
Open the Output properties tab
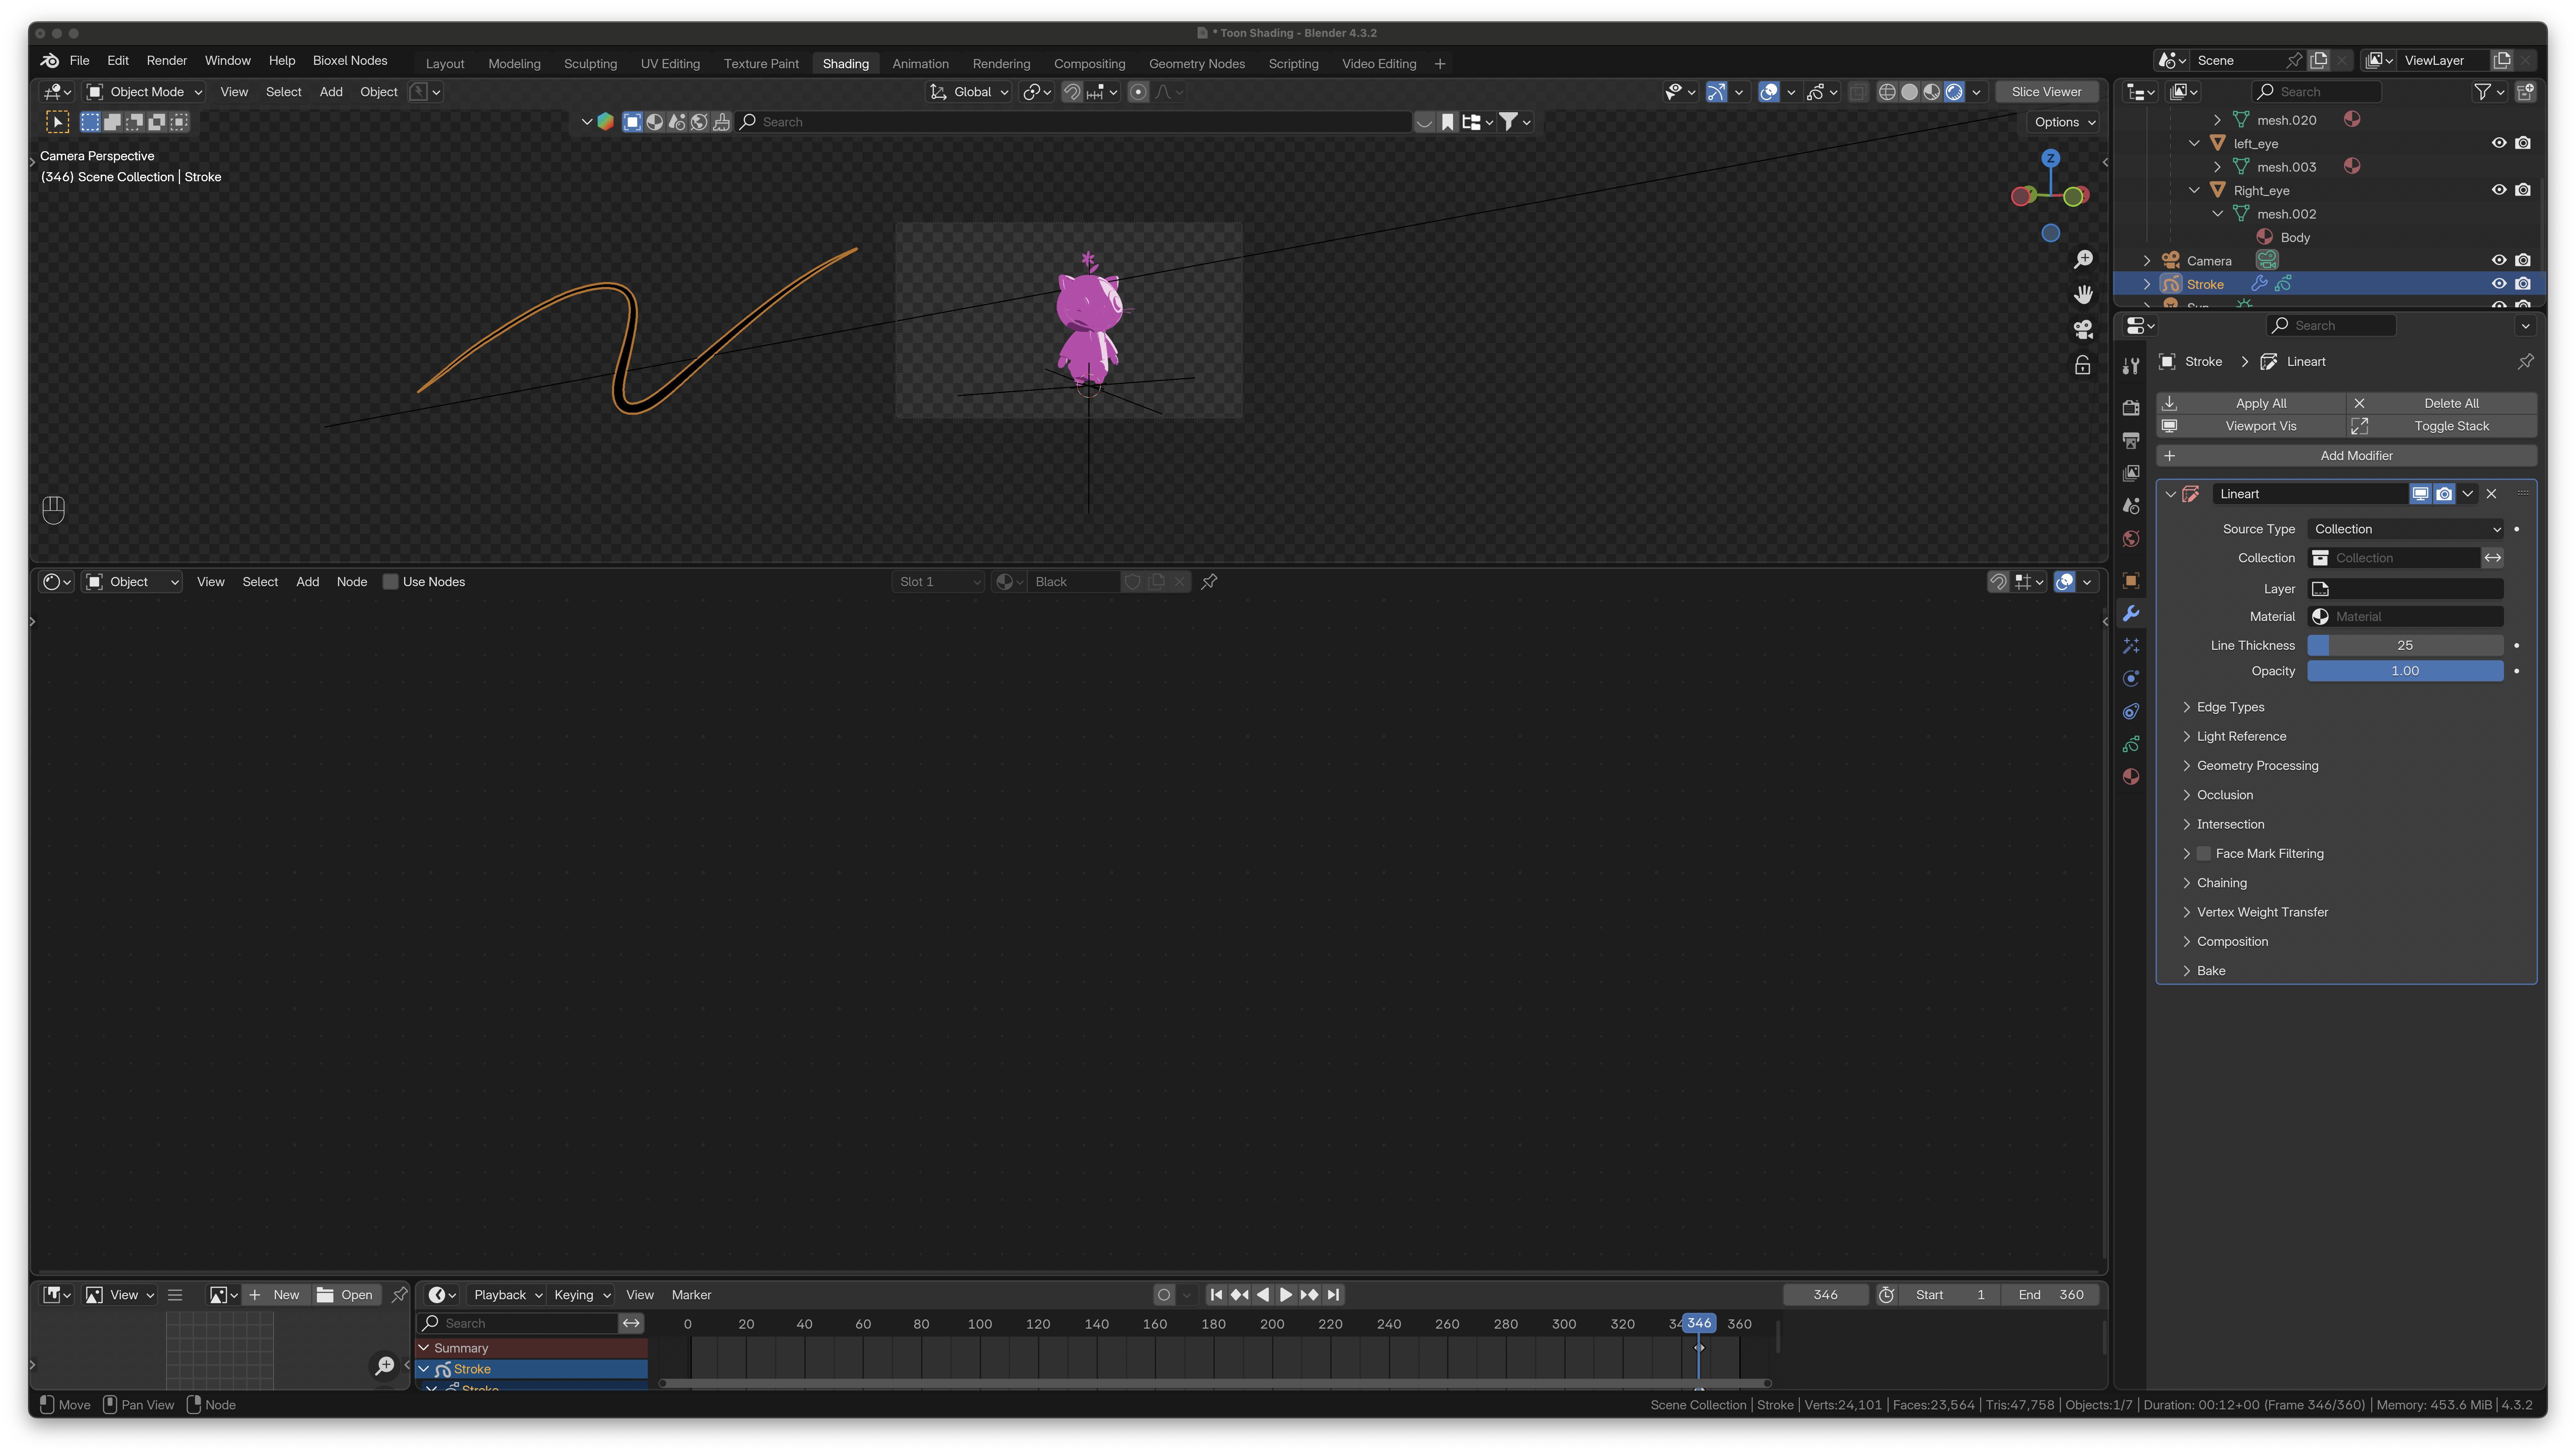[x=2131, y=440]
